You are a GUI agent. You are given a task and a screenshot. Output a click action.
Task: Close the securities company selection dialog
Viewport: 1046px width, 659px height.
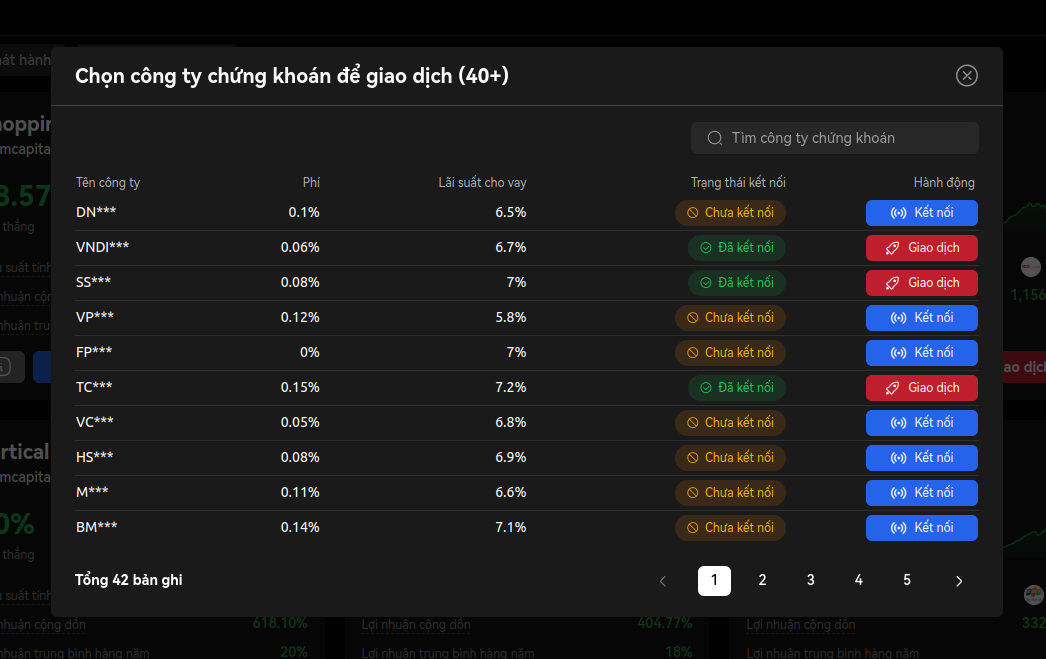click(x=966, y=76)
